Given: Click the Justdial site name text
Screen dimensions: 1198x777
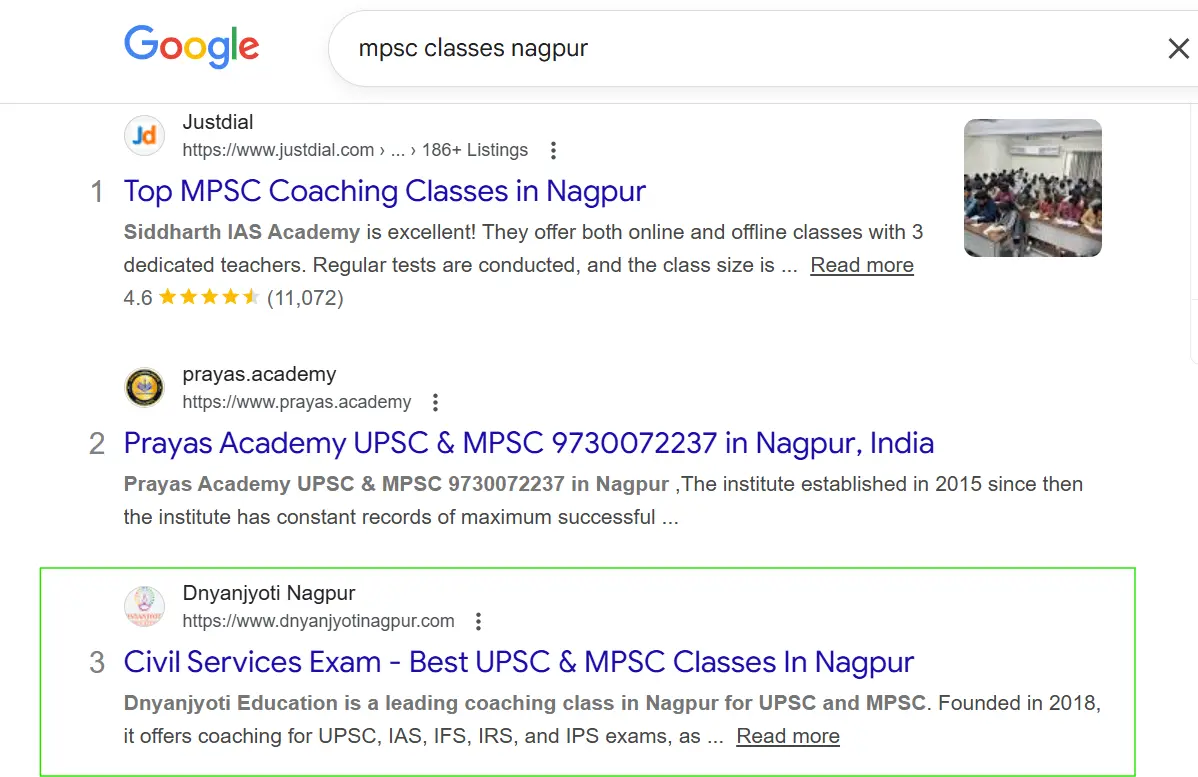Looking at the screenshot, I should click(x=218, y=122).
